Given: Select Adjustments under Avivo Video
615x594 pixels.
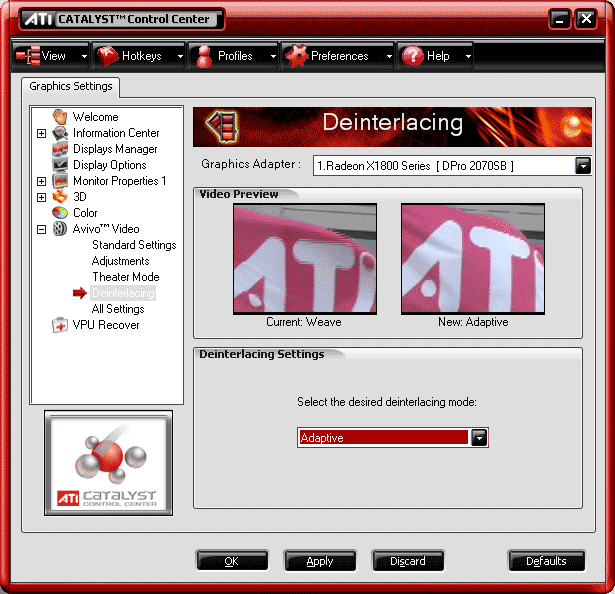Looking at the screenshot, I should coord(120,261).
